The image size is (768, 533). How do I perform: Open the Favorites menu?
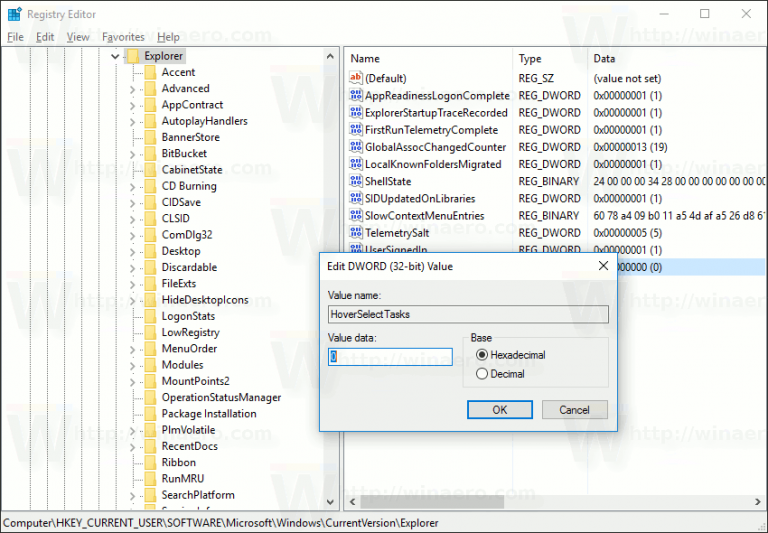tap(123, 37)
